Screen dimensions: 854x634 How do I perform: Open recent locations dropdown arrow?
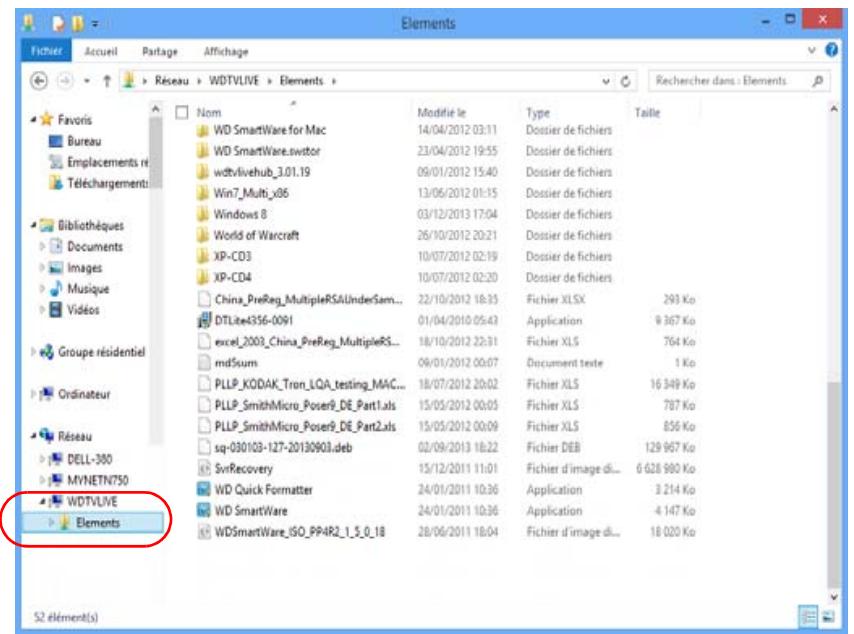click(x=87, y=81)
